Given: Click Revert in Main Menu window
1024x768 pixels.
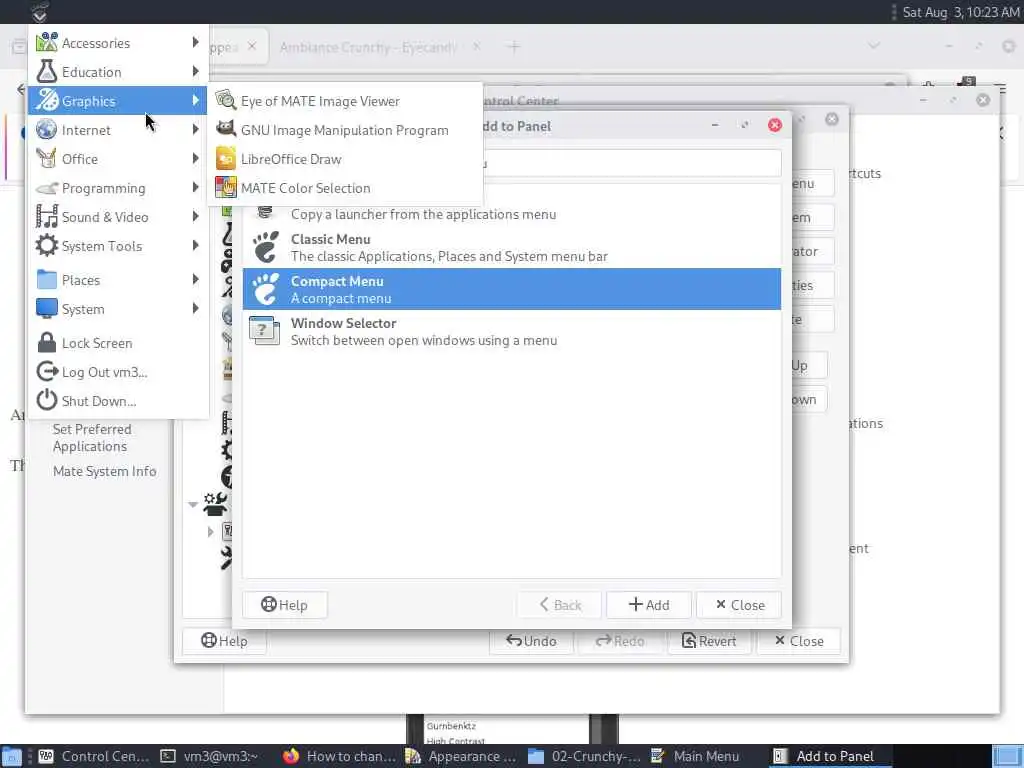Looking at the screenshot, I should 709,641.
